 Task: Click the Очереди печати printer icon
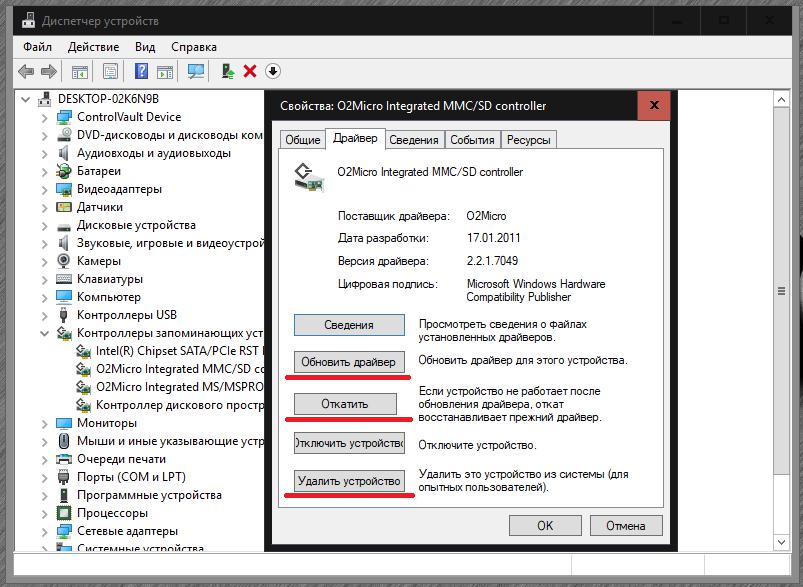pyautogui.click(x=64, y=459)
